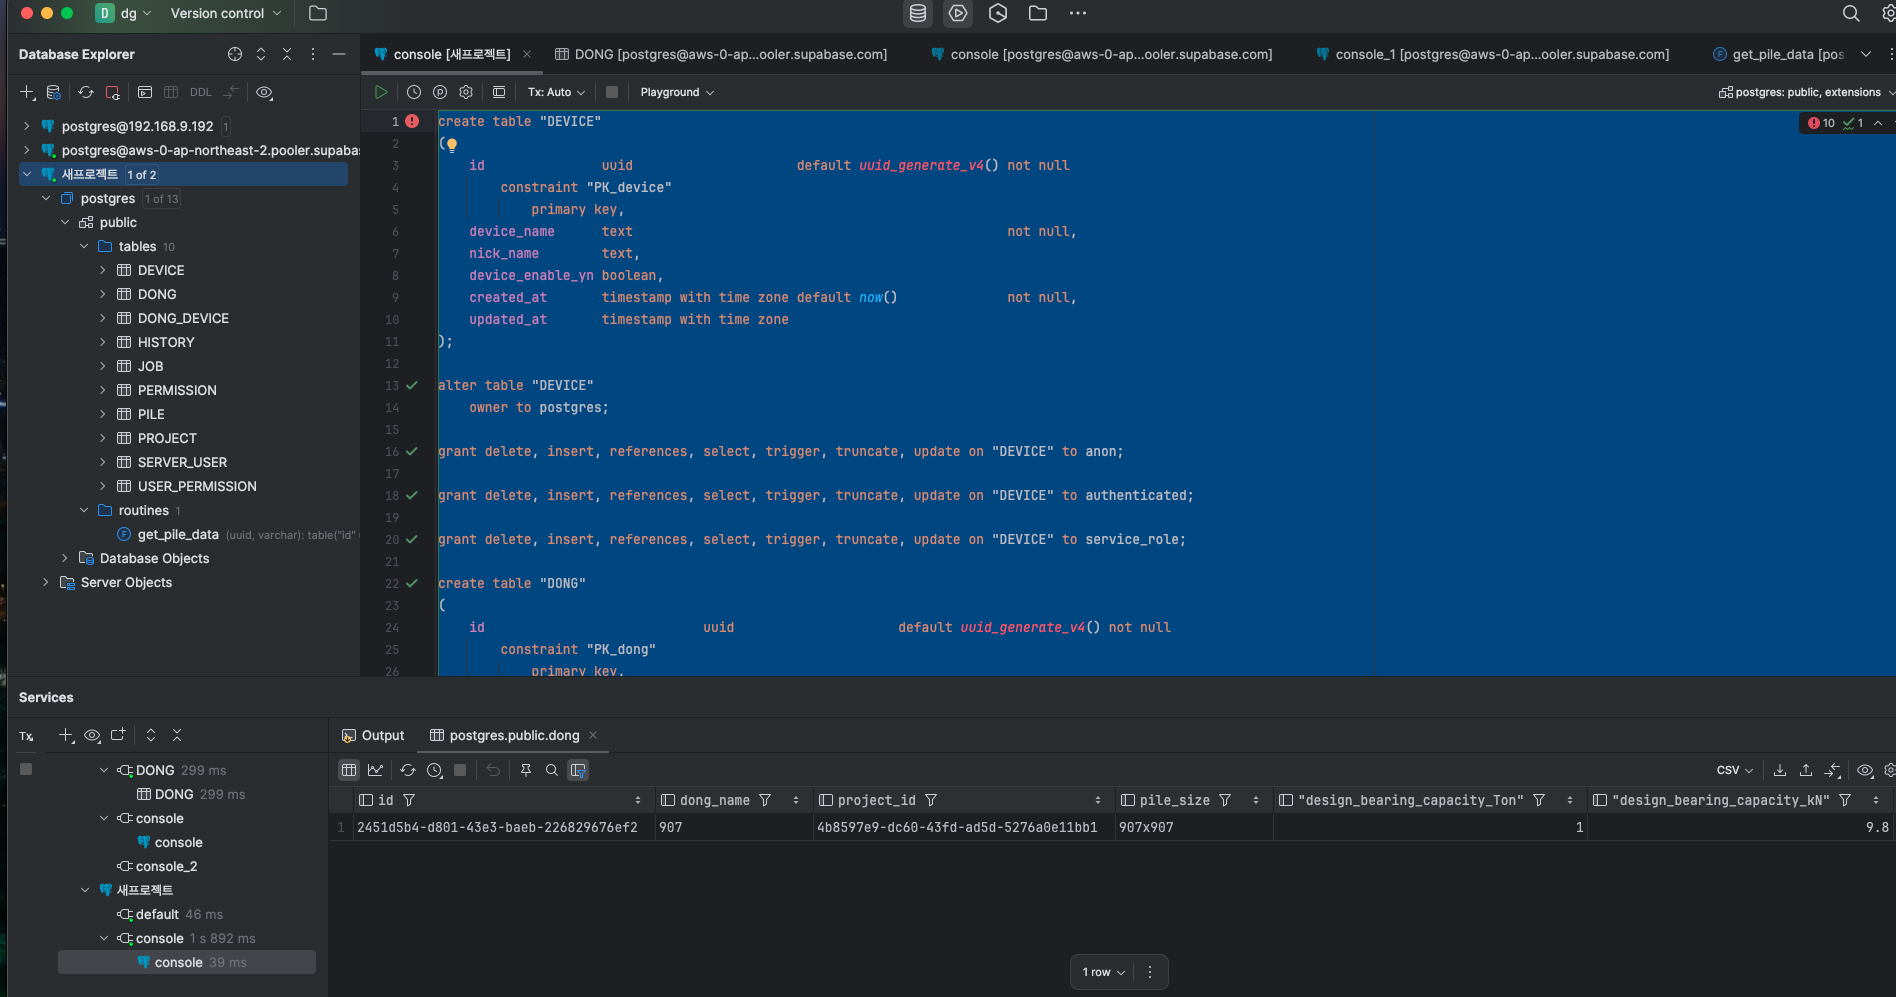The width and height of the screenshot is (1896, 997).
Task: Click the DDL button in explorer toolbar
Action: pyautogui.click(x=201, y=92)
